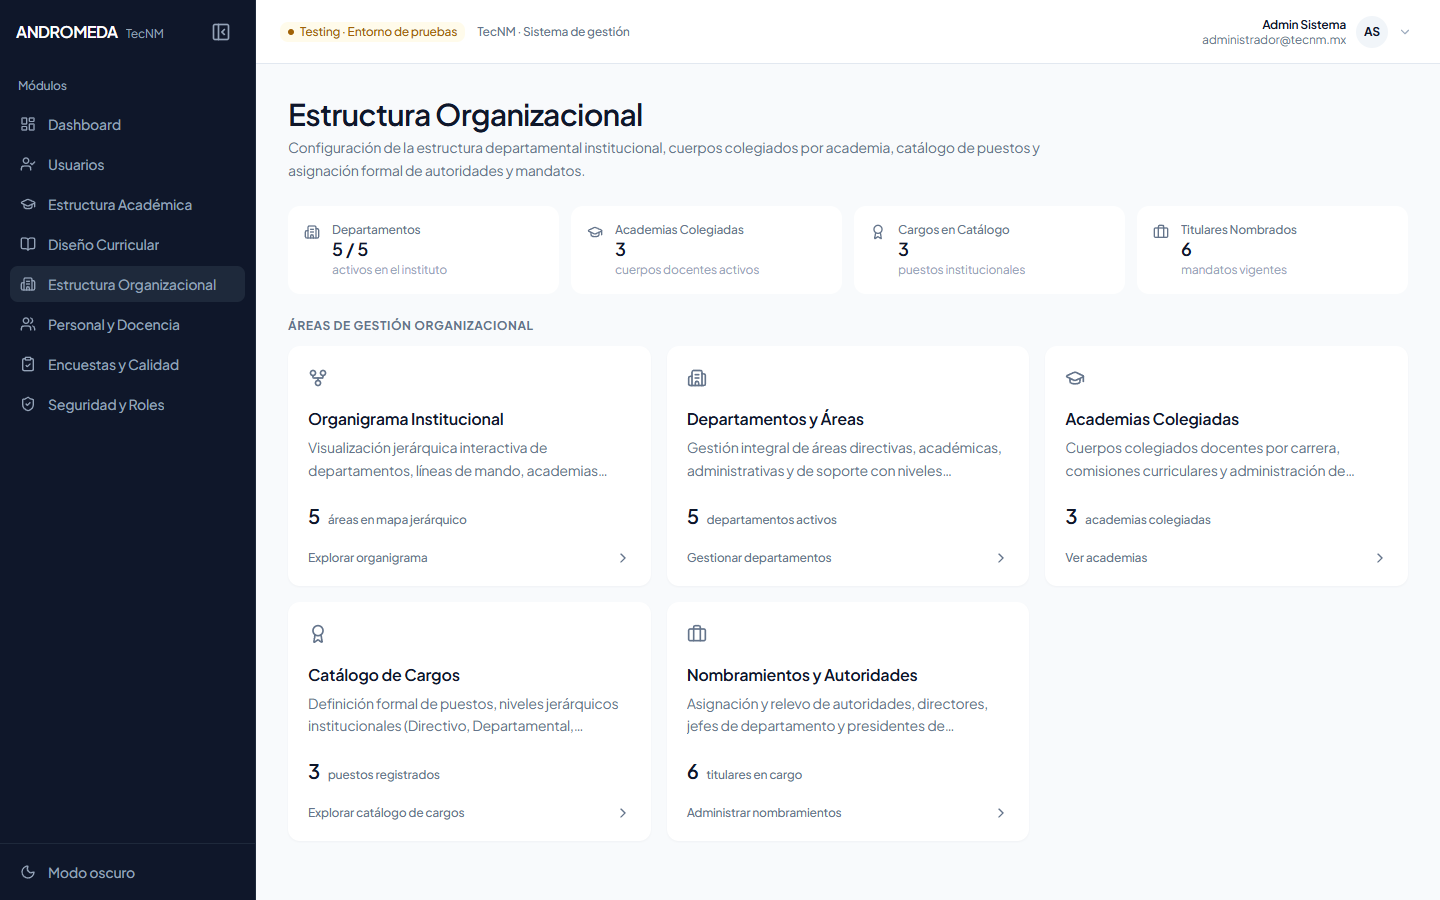1440x900 pixels.
Task: Click briefcase icon on Nombramientos y Autoridades card
Action: pos(697,634)
